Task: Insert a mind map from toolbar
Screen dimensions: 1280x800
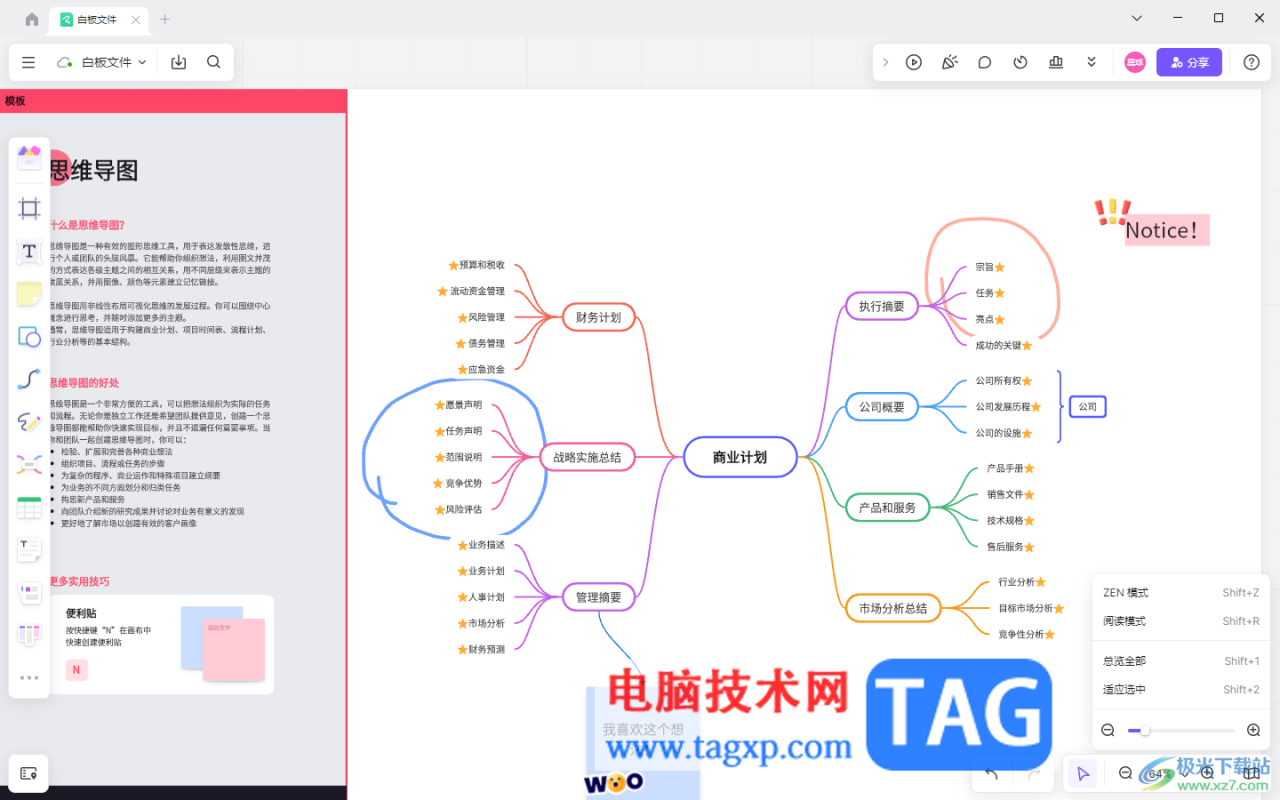Action: click(x=29, y=464)
